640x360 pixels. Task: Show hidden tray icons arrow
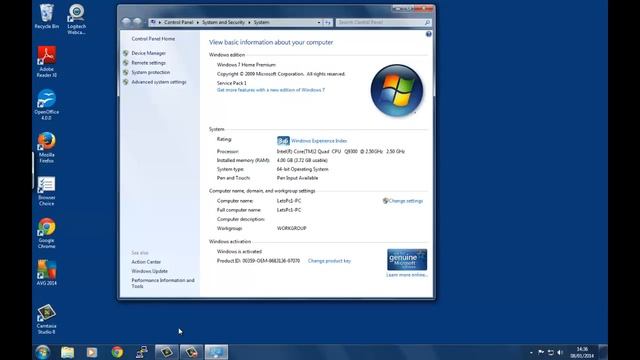pyautogui.click(x=531, y=352)
